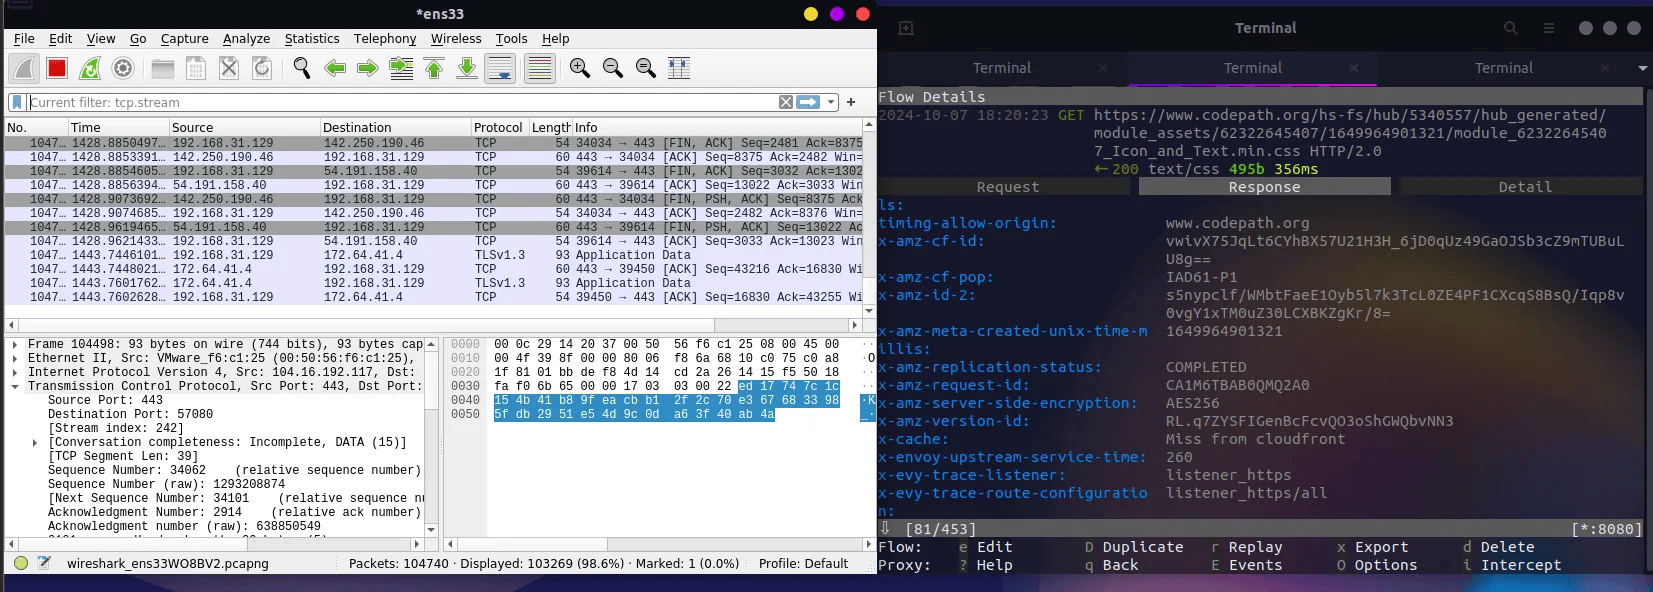1653x592 pixels.
Task: Click packet list vertical scrollbar
Action: (x=869, y=218)
